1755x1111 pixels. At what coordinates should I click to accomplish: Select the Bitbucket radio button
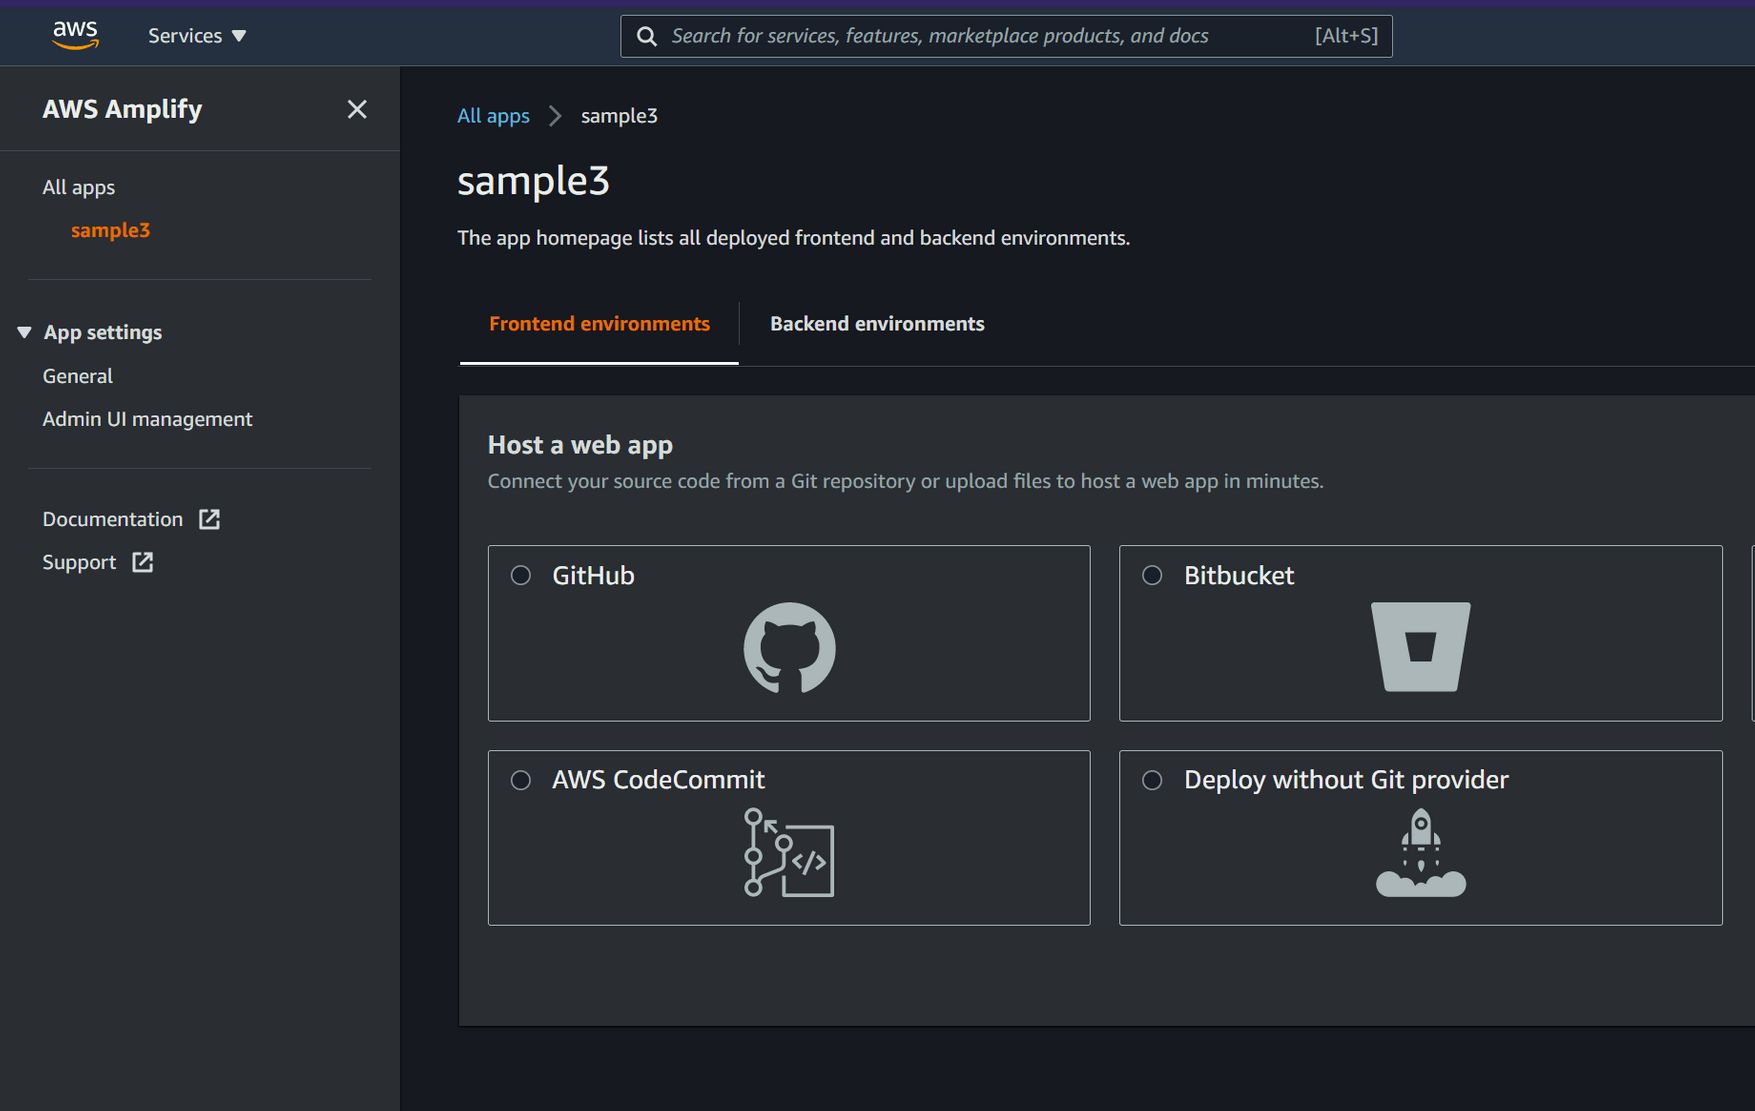click(x=1151, y=575)
